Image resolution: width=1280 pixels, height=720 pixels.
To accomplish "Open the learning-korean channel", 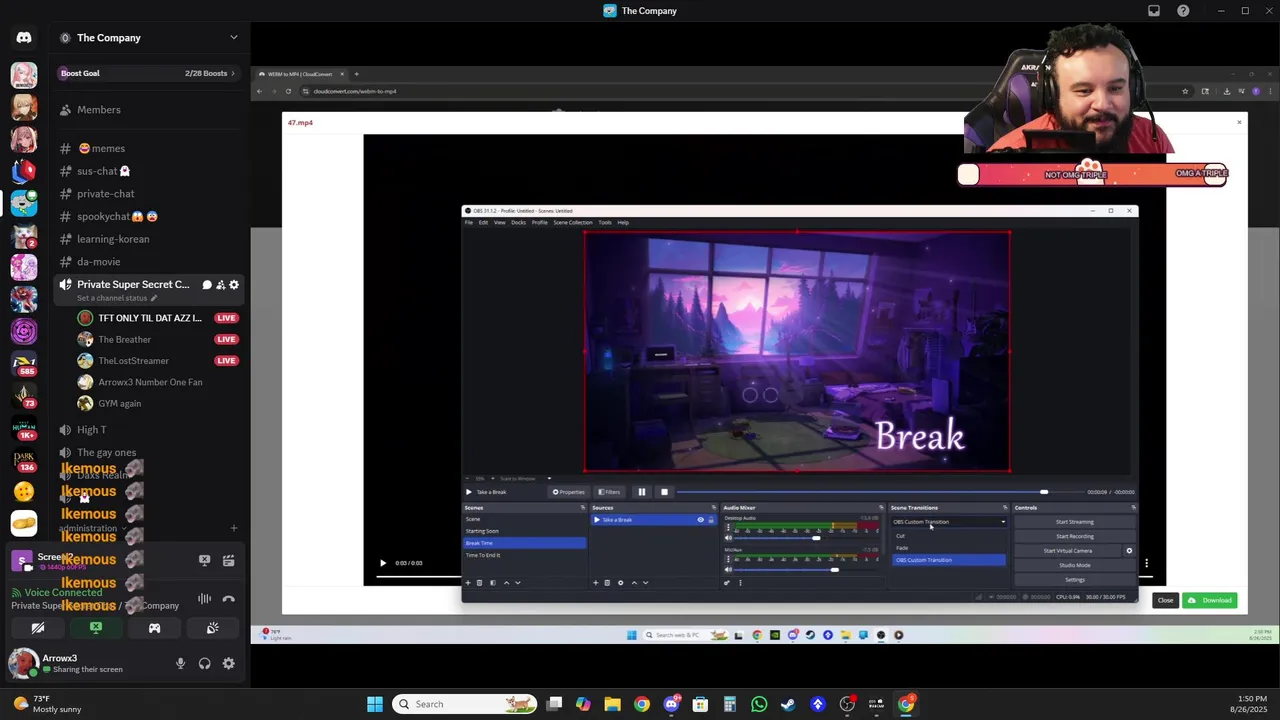I will pos(148,239).
